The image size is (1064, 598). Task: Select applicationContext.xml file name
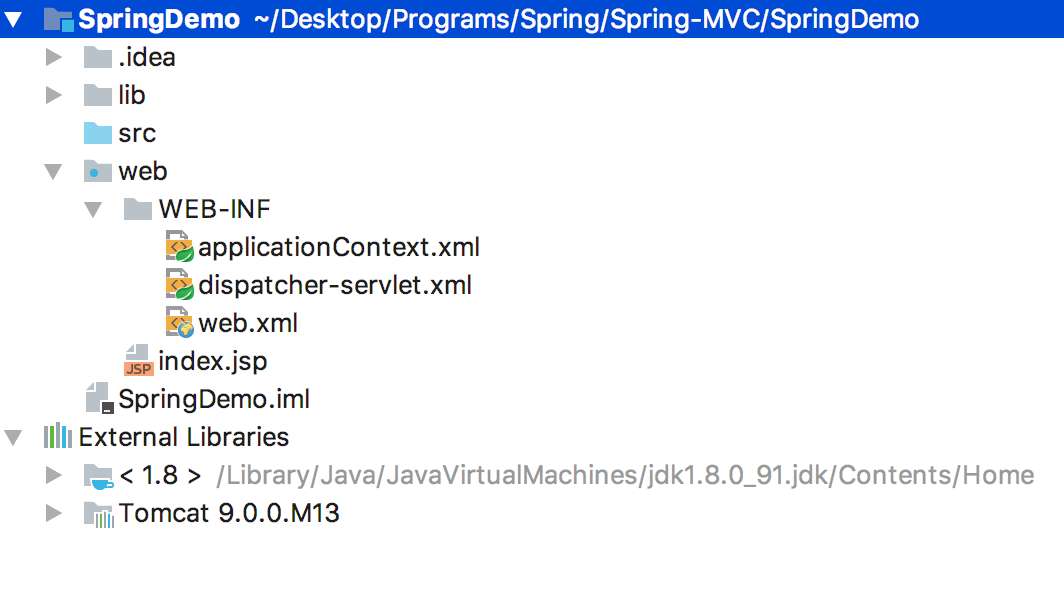[x=339, y=248]
